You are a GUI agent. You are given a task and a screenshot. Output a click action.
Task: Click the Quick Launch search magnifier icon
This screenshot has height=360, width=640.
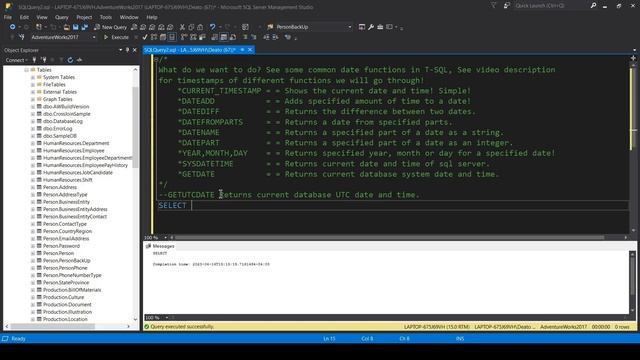(593, 6)
